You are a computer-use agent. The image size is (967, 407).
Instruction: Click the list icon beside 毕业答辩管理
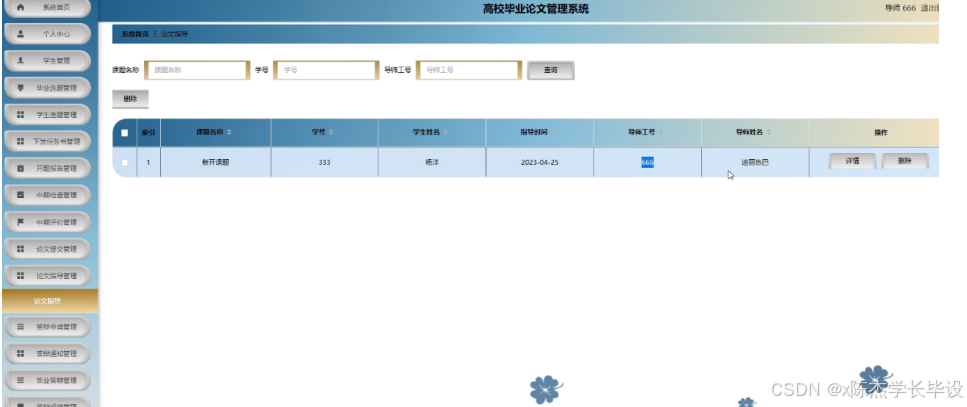20,380
